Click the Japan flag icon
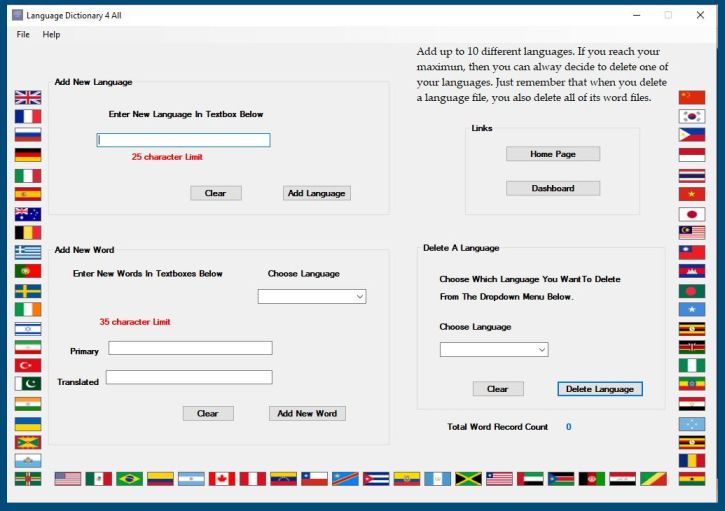This screenshot has height=511, width=725. [x=691, y=213]
